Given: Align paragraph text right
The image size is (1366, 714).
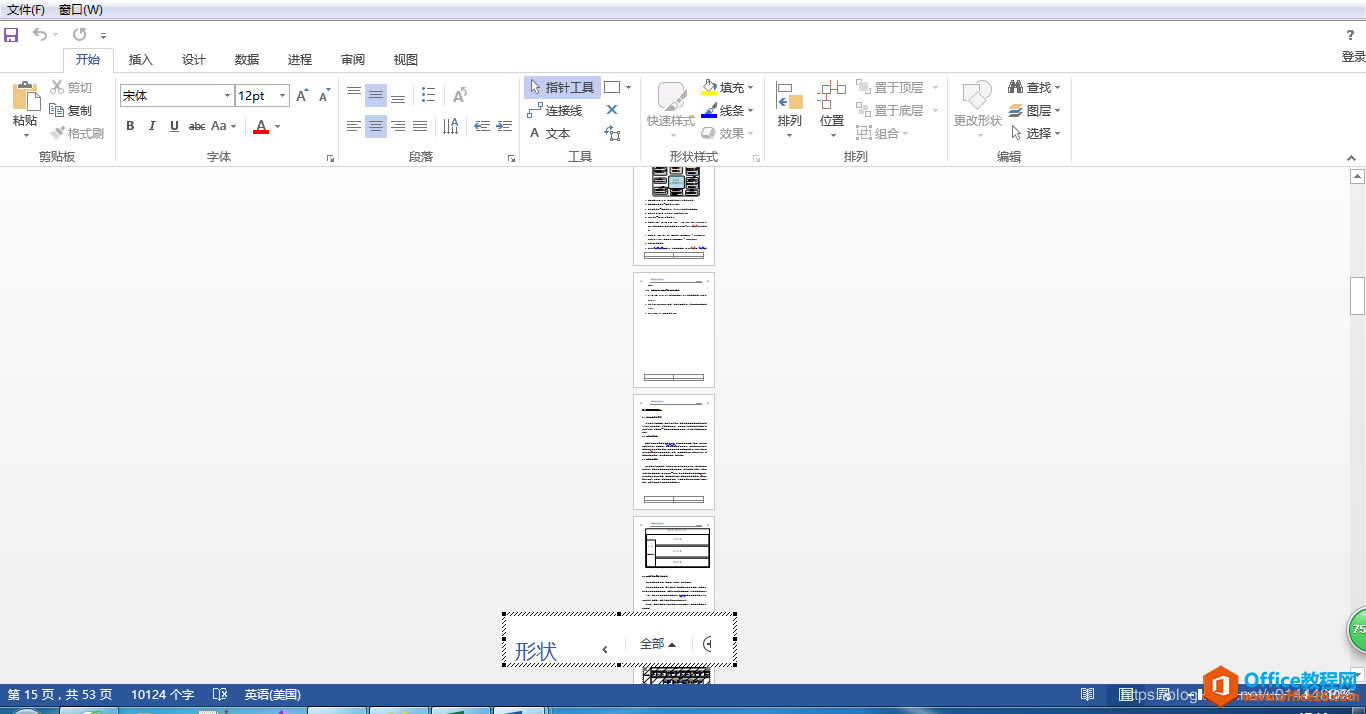Looking at the screenshot, I should tap(398, 126).
